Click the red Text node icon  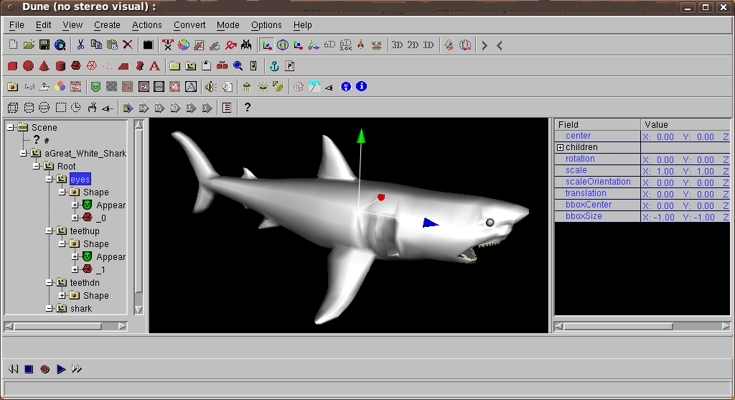coord(154,66)
